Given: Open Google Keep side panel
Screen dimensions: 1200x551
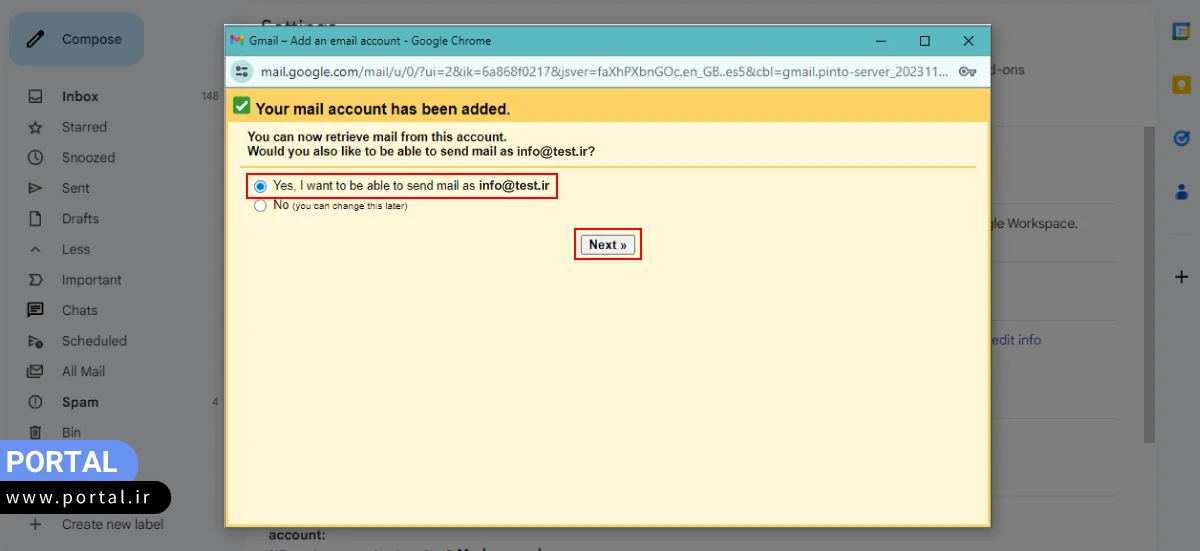Looking at the screenshot, I should [1181, 85].
